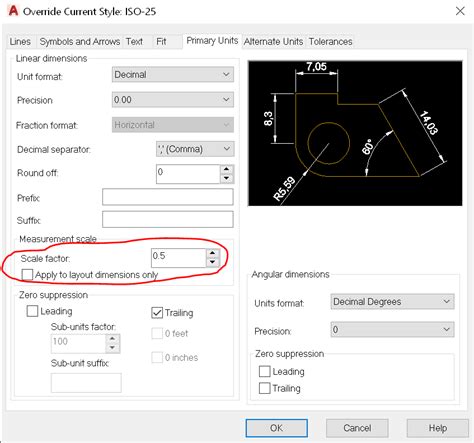Enable Apply to layout dimensions only

pos(27,275)
